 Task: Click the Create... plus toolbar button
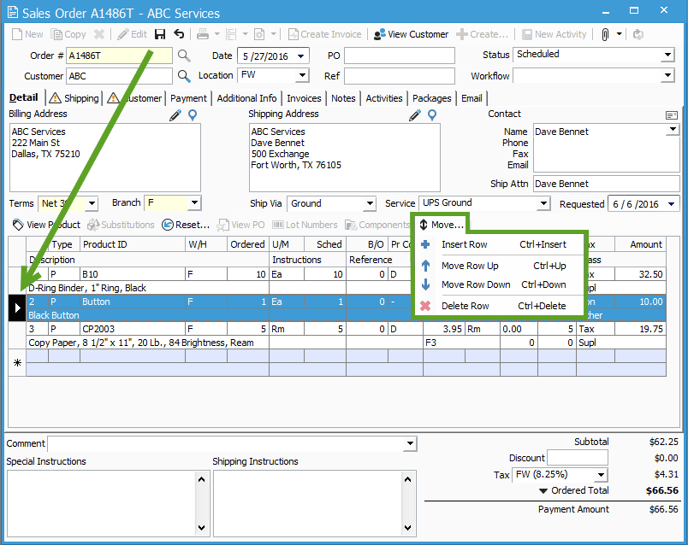(x=482, y=34)
